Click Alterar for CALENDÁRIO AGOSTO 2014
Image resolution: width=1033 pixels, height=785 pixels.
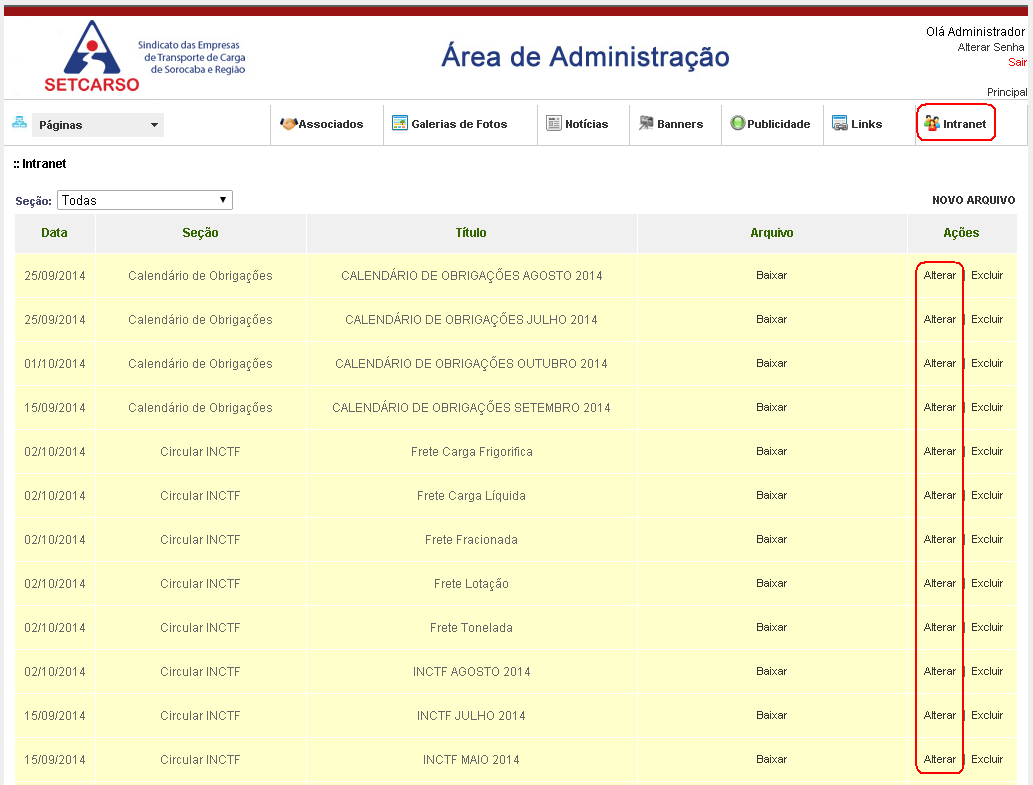tap(939, 275)
